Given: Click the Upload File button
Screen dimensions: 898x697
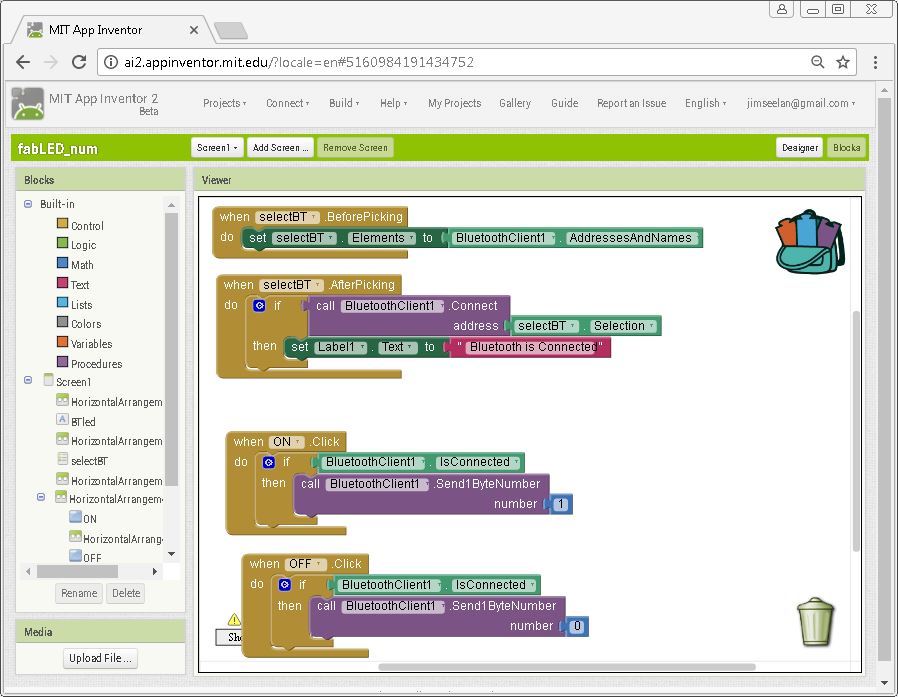Looking at the screenshot, I should click(100, 658).
